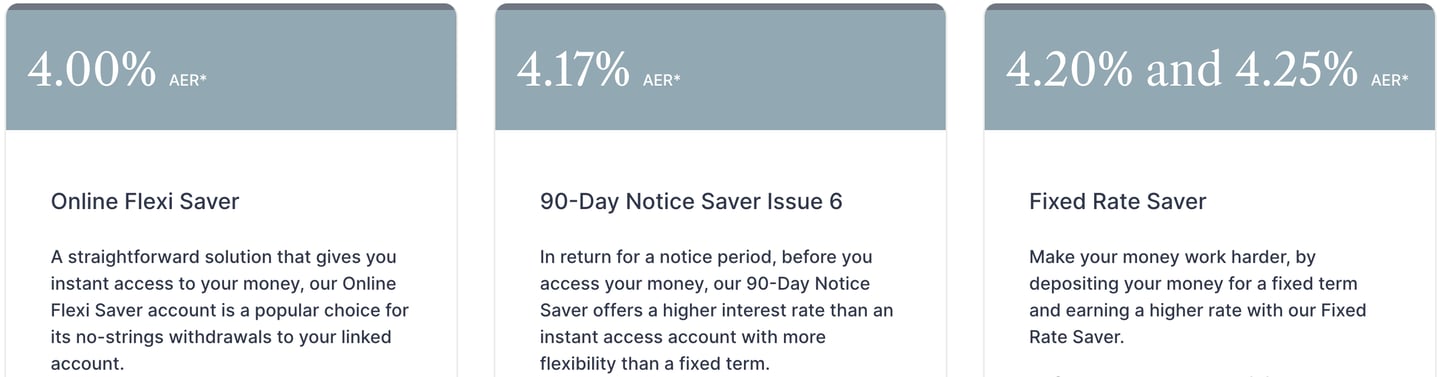The width and height of the screenshot is (1440, 377).
Task: Click the 90-Day Notice Saver description text
Action: tap(717, 310)
